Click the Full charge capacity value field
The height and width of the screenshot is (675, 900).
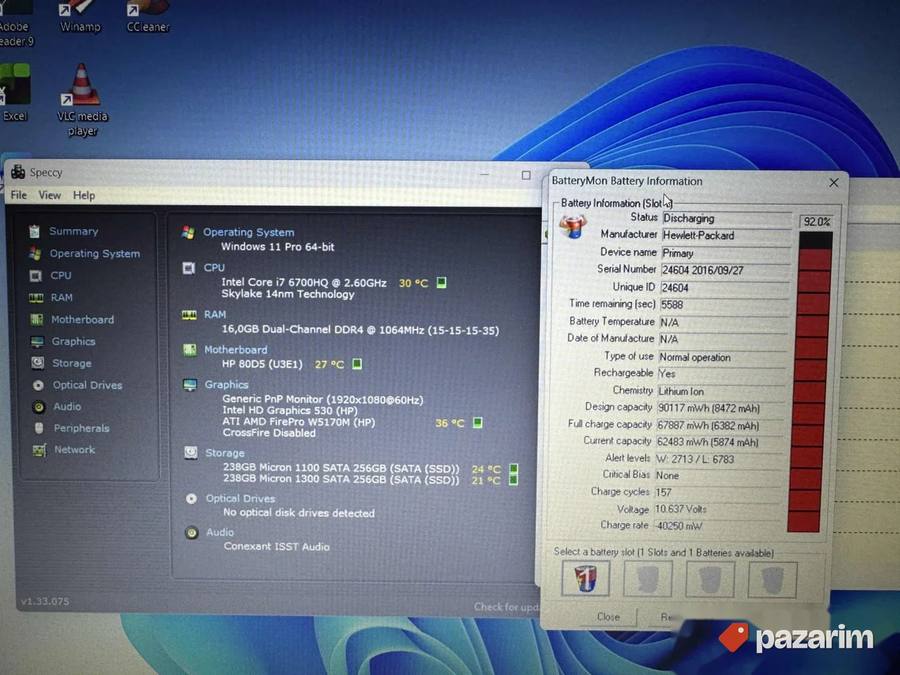pos(721,426)
